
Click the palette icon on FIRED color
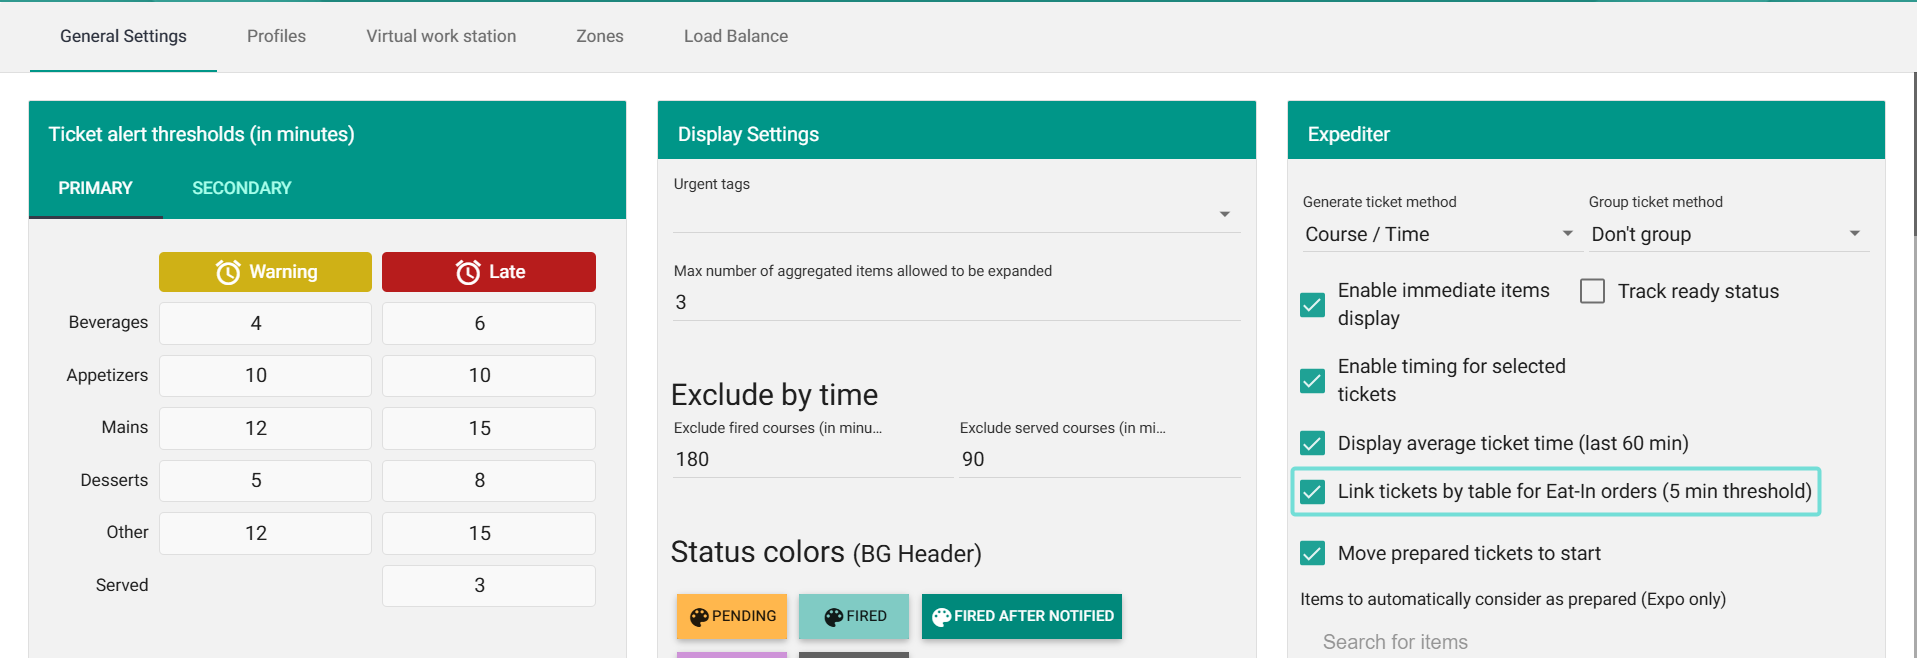click(x=833, y=617)
